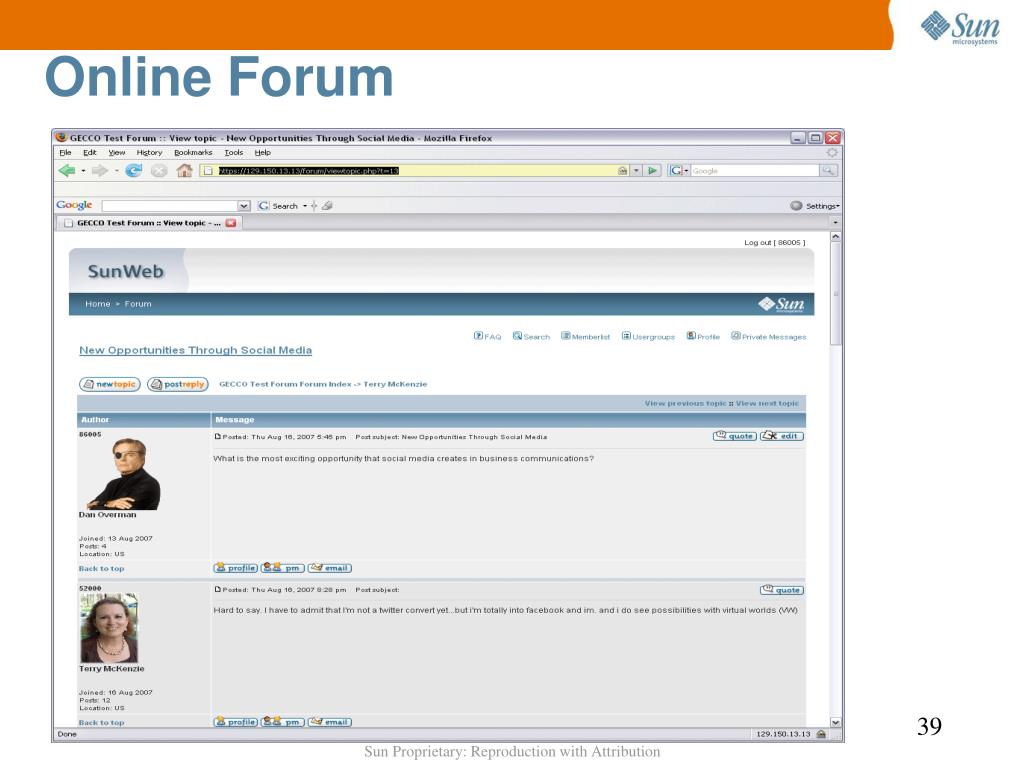Click the browser Forward arrow
1024x768 pixels.
click(x=99, y=170)
